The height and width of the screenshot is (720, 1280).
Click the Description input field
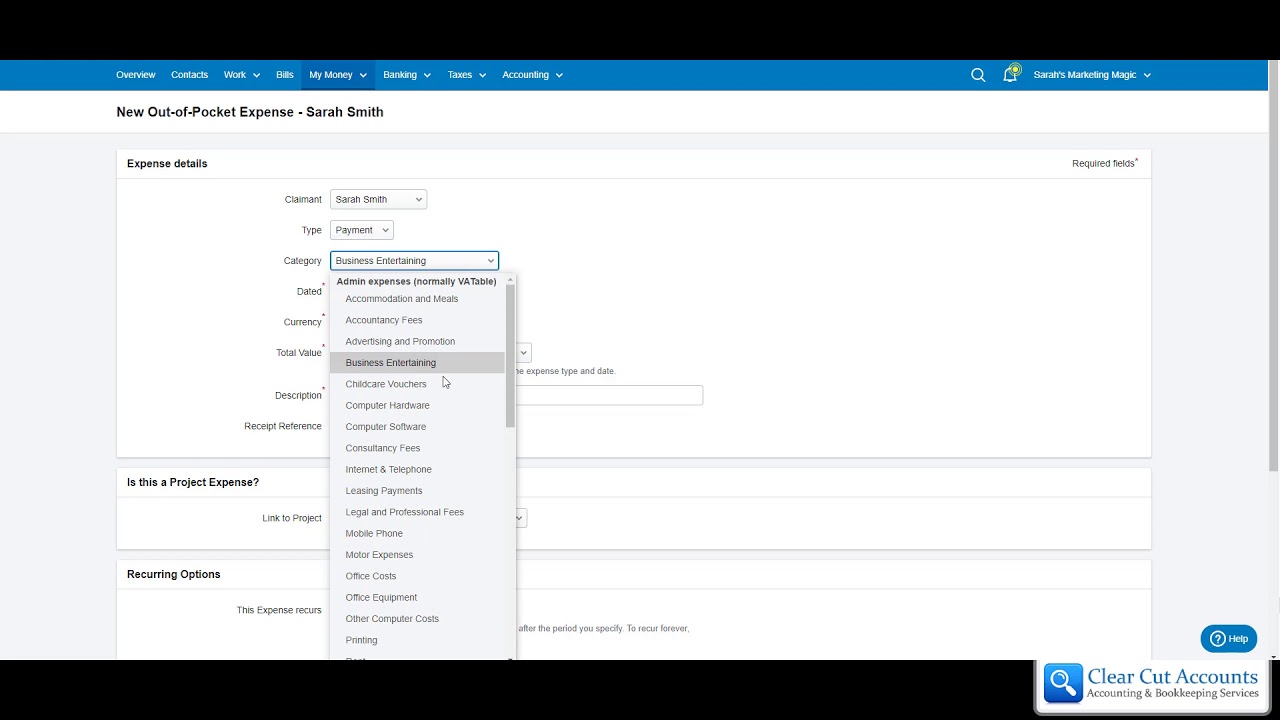[x=516, y=395]
